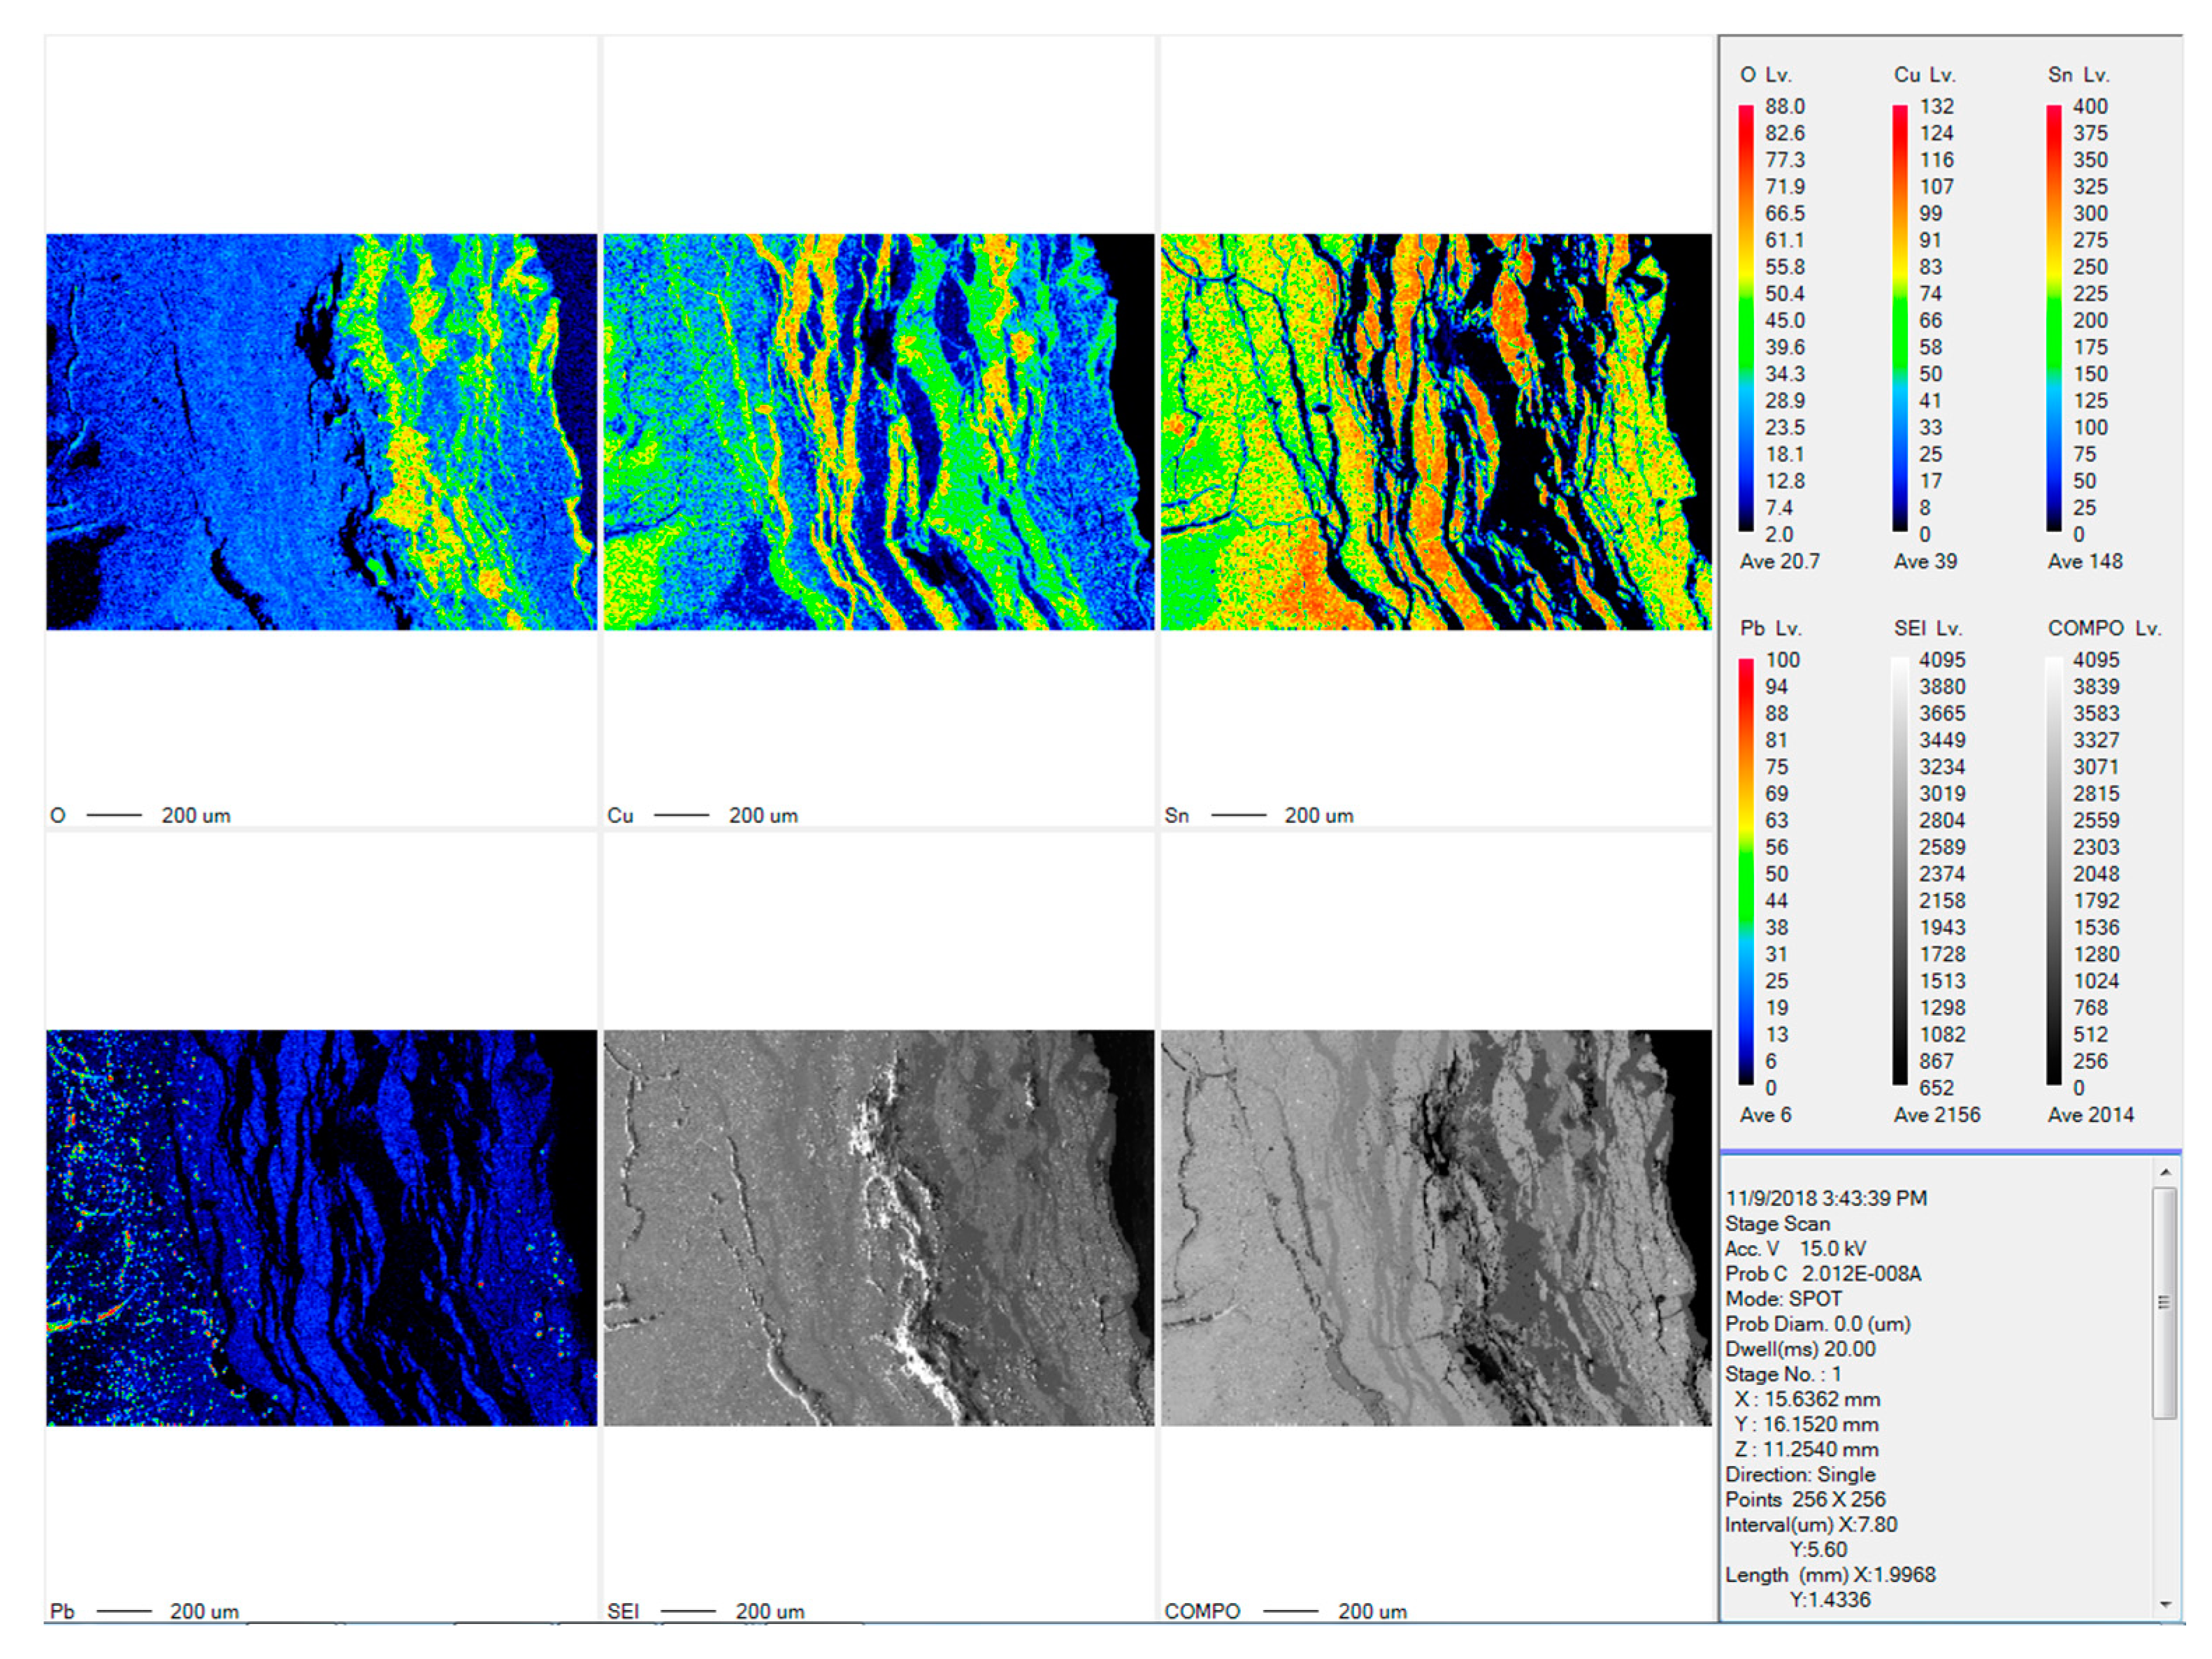The height and width of the screenshot is (1659, 2212).
Task: Click the Sn Lv. color scale bar
Action: tap(2054, 318)
